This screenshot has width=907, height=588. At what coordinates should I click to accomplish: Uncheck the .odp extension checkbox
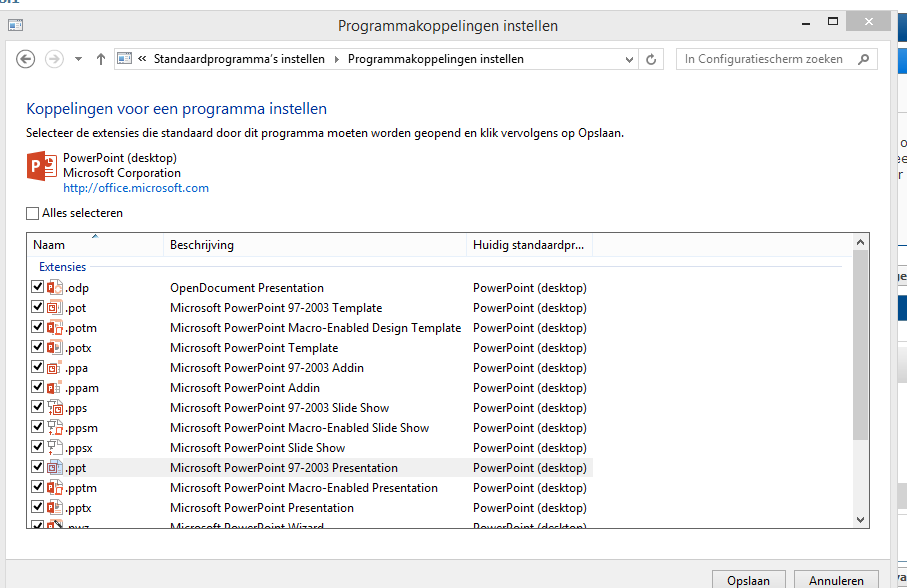point(38,286)
